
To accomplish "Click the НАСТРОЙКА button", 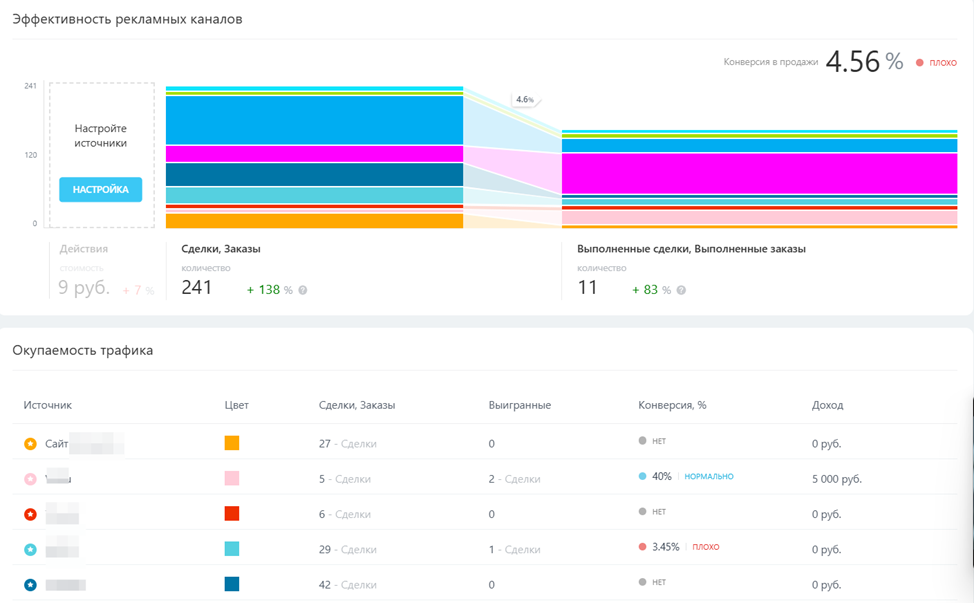I will tap(100, 189).
